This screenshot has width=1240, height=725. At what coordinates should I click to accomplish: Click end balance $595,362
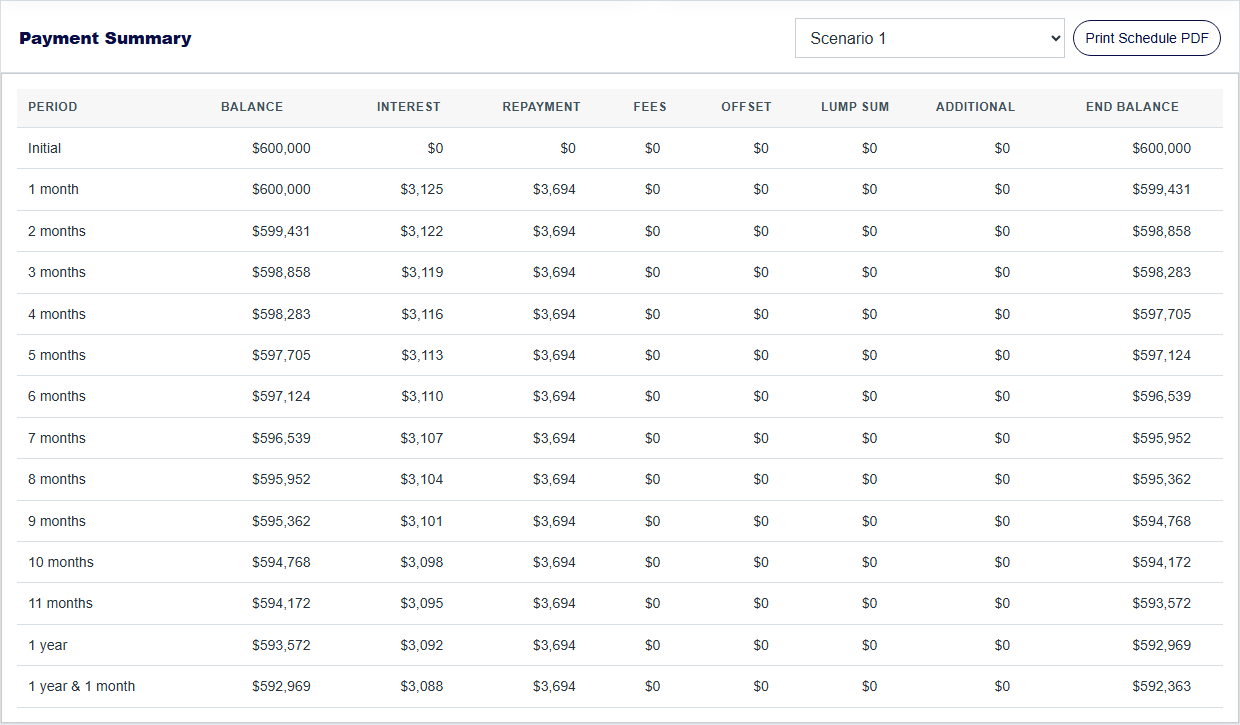[1162, 479]
